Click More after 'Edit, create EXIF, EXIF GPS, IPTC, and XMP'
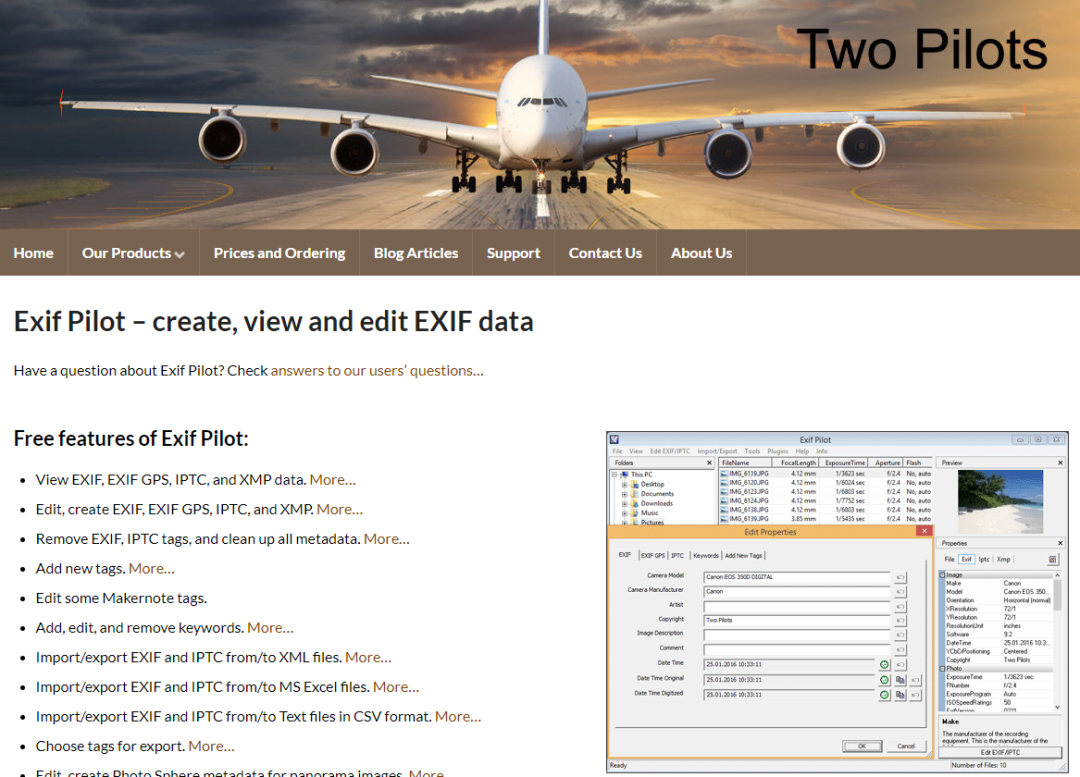Image resolution: width=1080 pixels, height=777 pixels. click(340, 509)
